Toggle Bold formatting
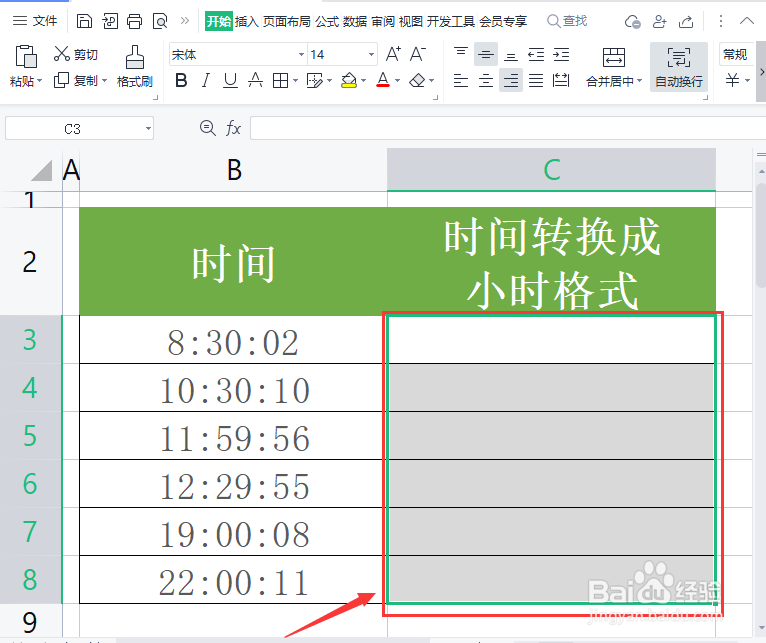This screenshot has height=643, width=766. 181,80
